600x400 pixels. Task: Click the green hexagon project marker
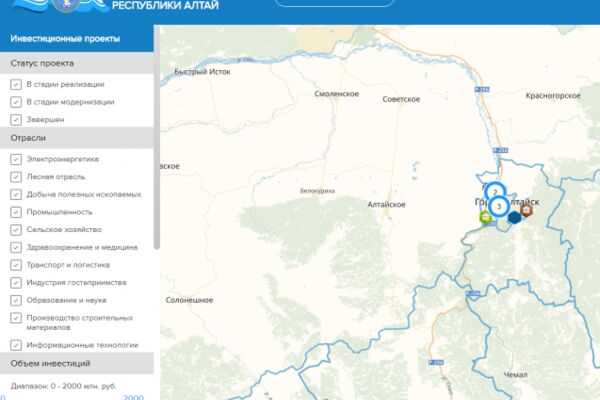coord(486,217)
